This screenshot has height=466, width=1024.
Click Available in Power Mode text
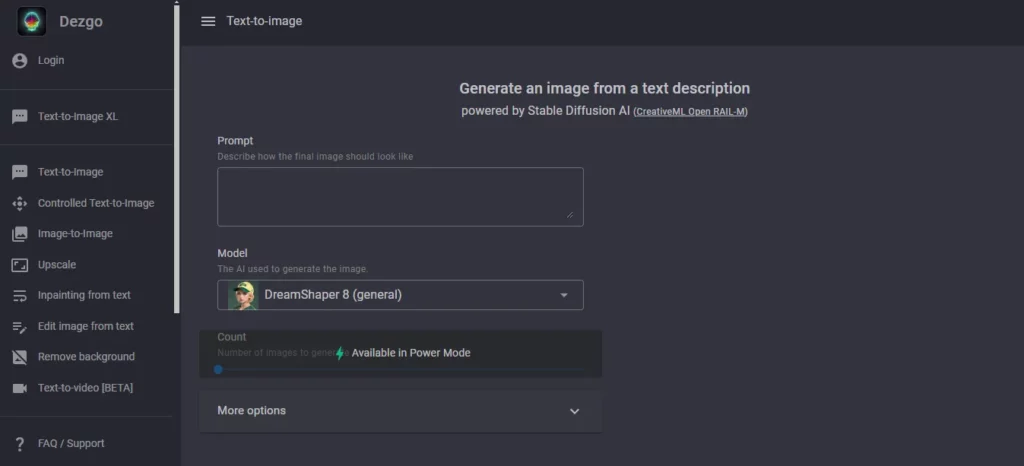tap(411, 353)
